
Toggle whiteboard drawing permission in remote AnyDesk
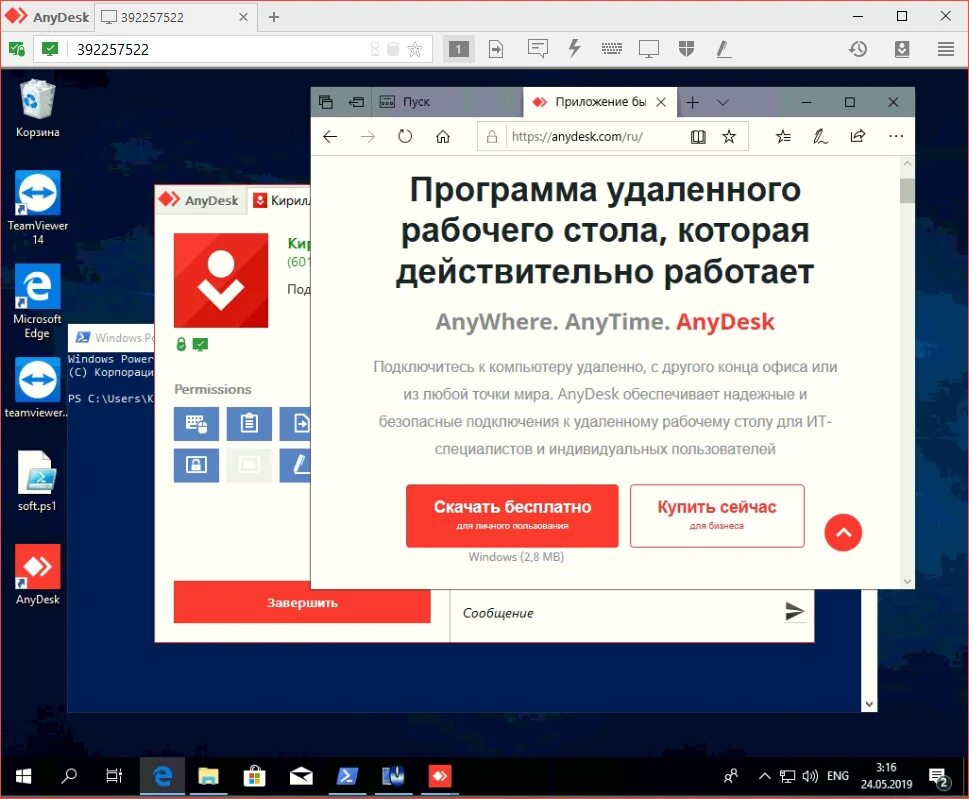(x=295, y=465)
